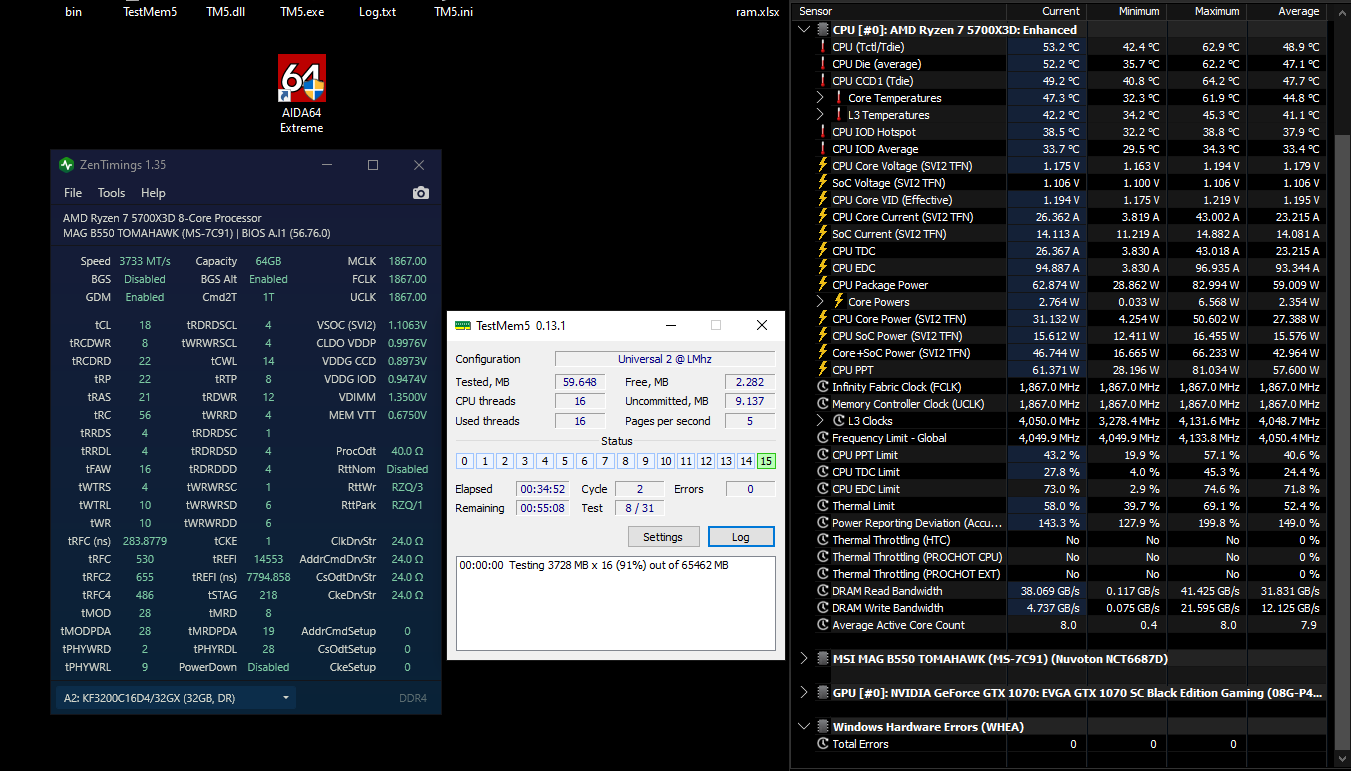Click TestMem5 status box number 0
The image size is (1351, 771).
pos(465,461)
